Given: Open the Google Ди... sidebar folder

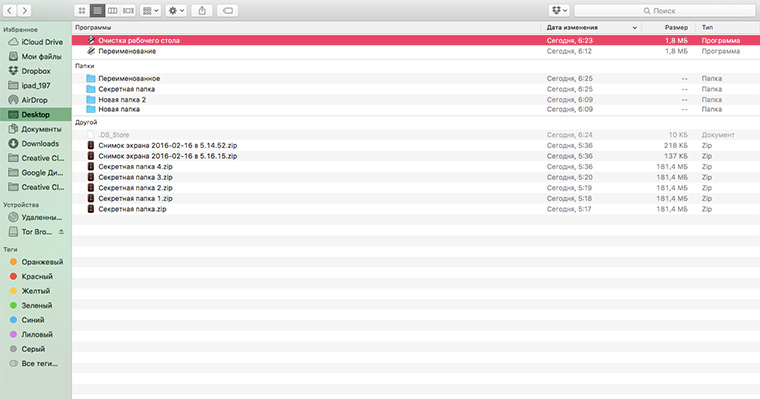Looking at the screenshot, I should pyautogui.click(x=36, y=173).
